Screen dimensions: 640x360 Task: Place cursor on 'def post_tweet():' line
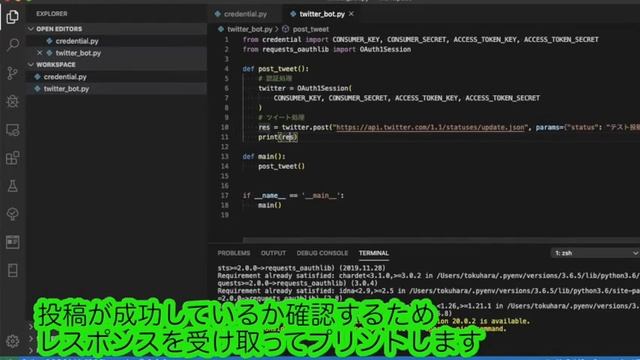tap(276, 69)
